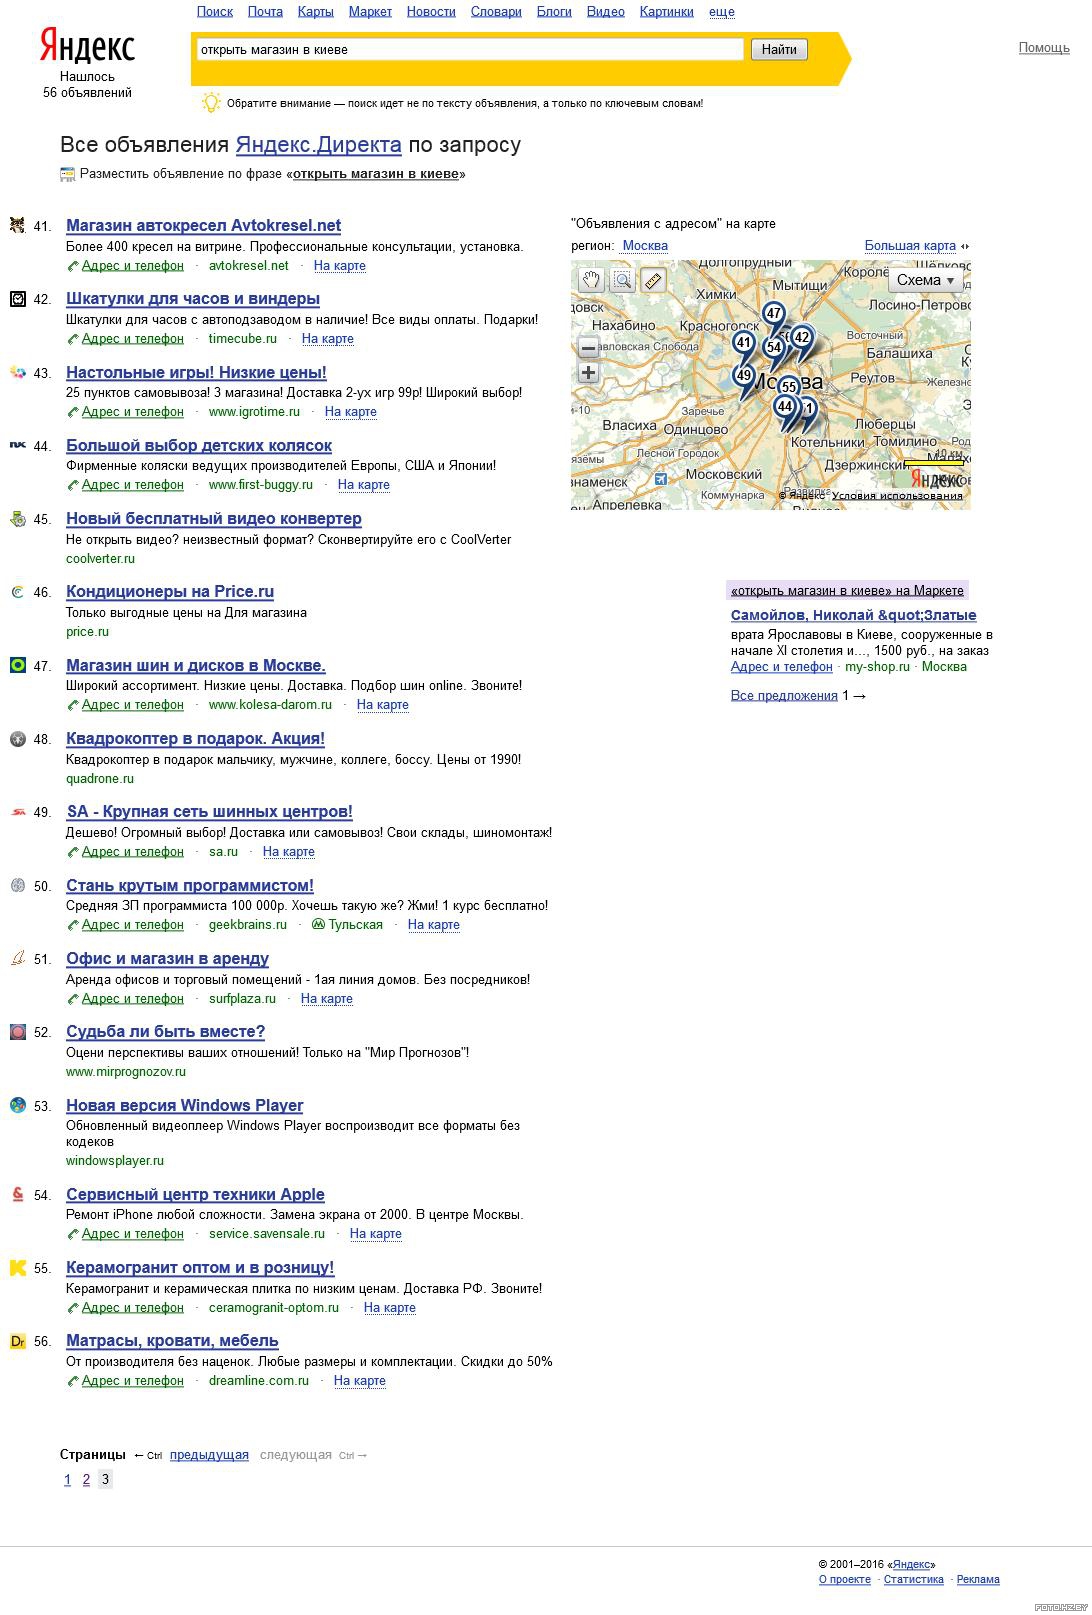Click map marker number 55

(x=788, y=387)
